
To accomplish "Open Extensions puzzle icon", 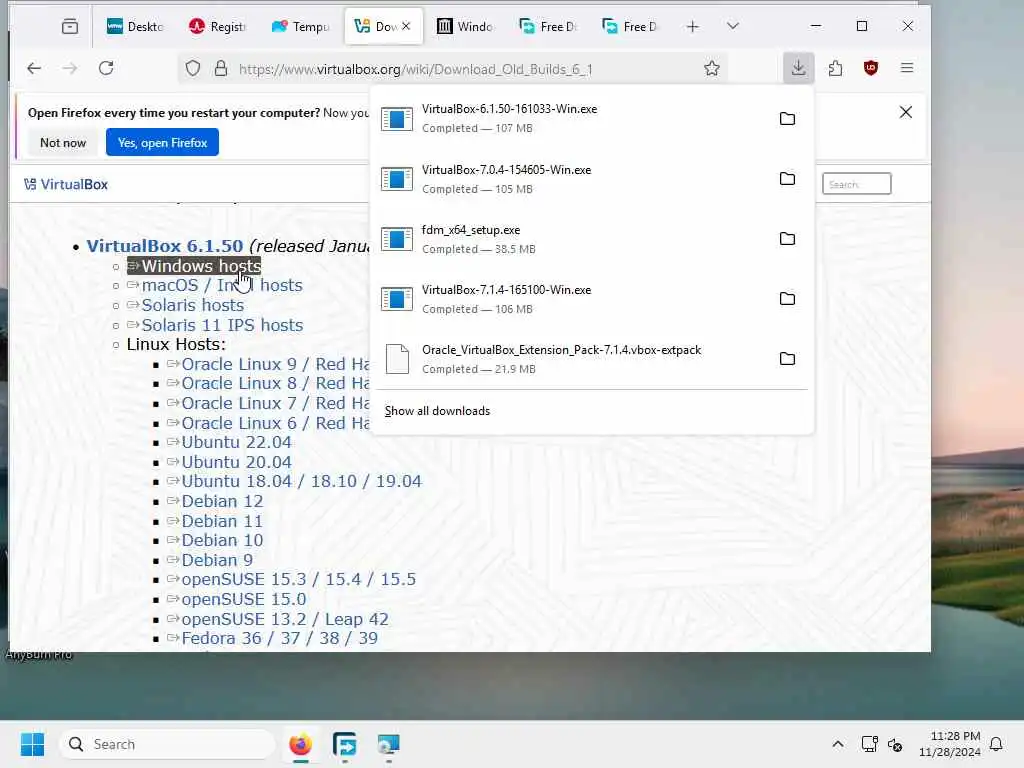I will point(835,68).
